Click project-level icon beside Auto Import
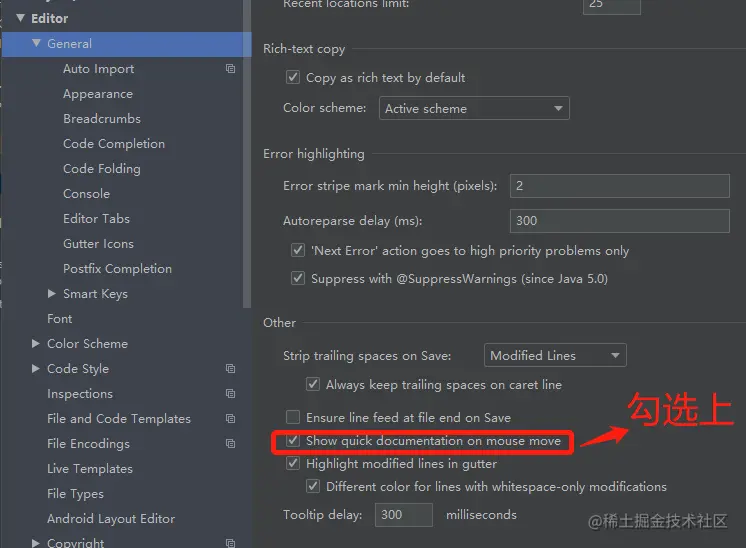 230,68
